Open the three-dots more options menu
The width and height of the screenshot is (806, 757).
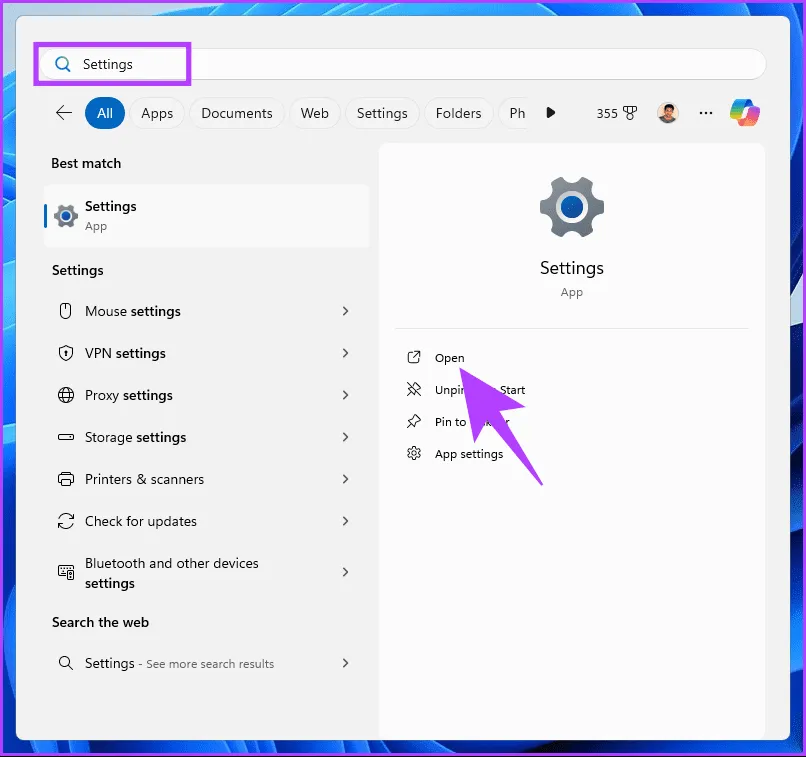(706, 113)
